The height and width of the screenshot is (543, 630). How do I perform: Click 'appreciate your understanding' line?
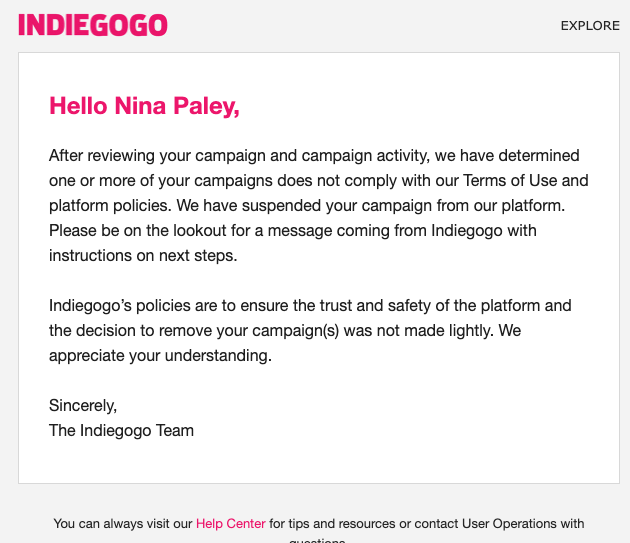[160, 356]
